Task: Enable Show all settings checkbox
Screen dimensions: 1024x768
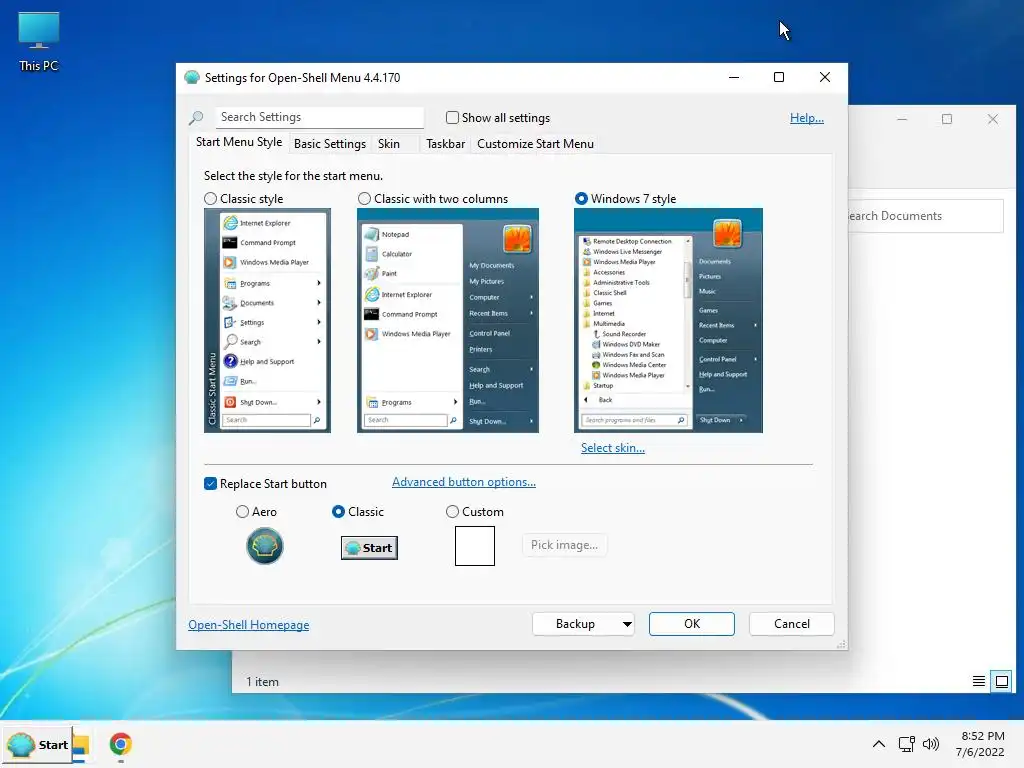Action: click(452, 118)
